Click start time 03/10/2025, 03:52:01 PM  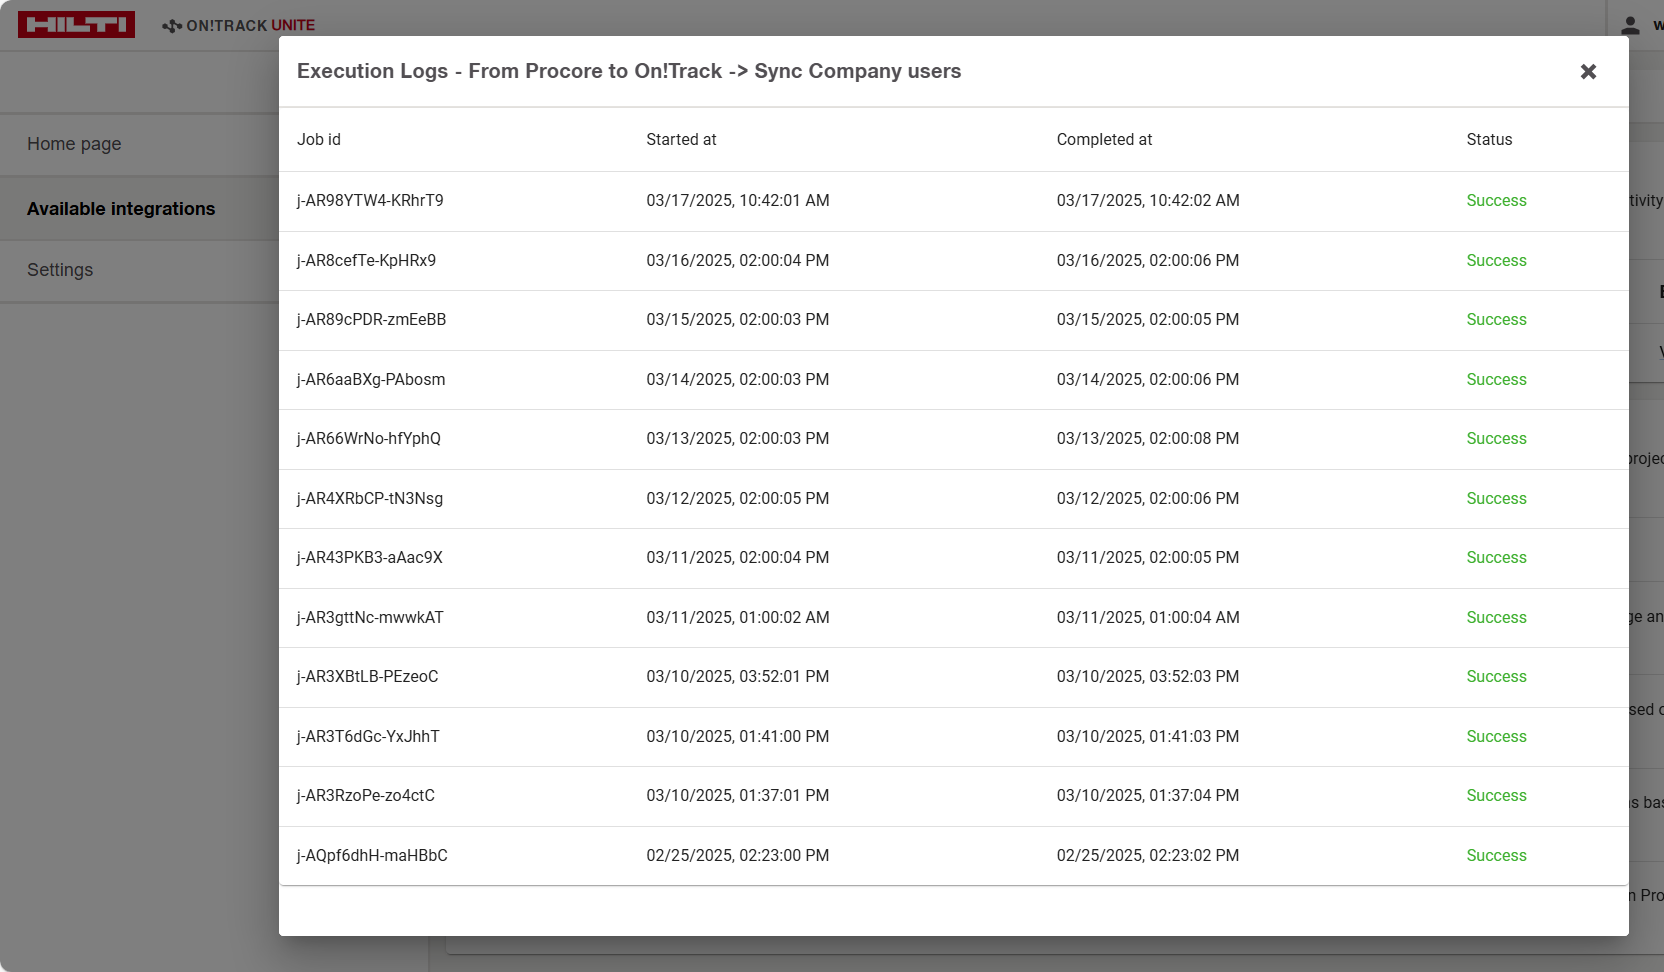(738, 677)
